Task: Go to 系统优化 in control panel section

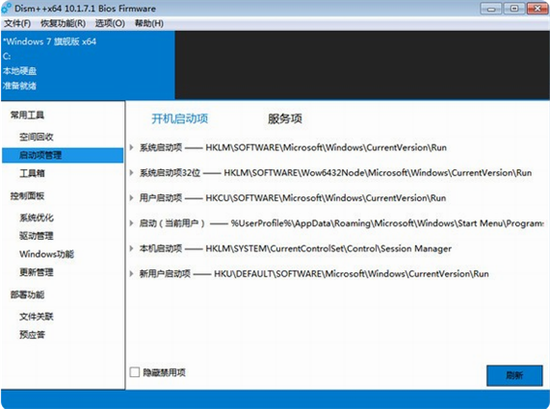Action: tap(36, 217)
